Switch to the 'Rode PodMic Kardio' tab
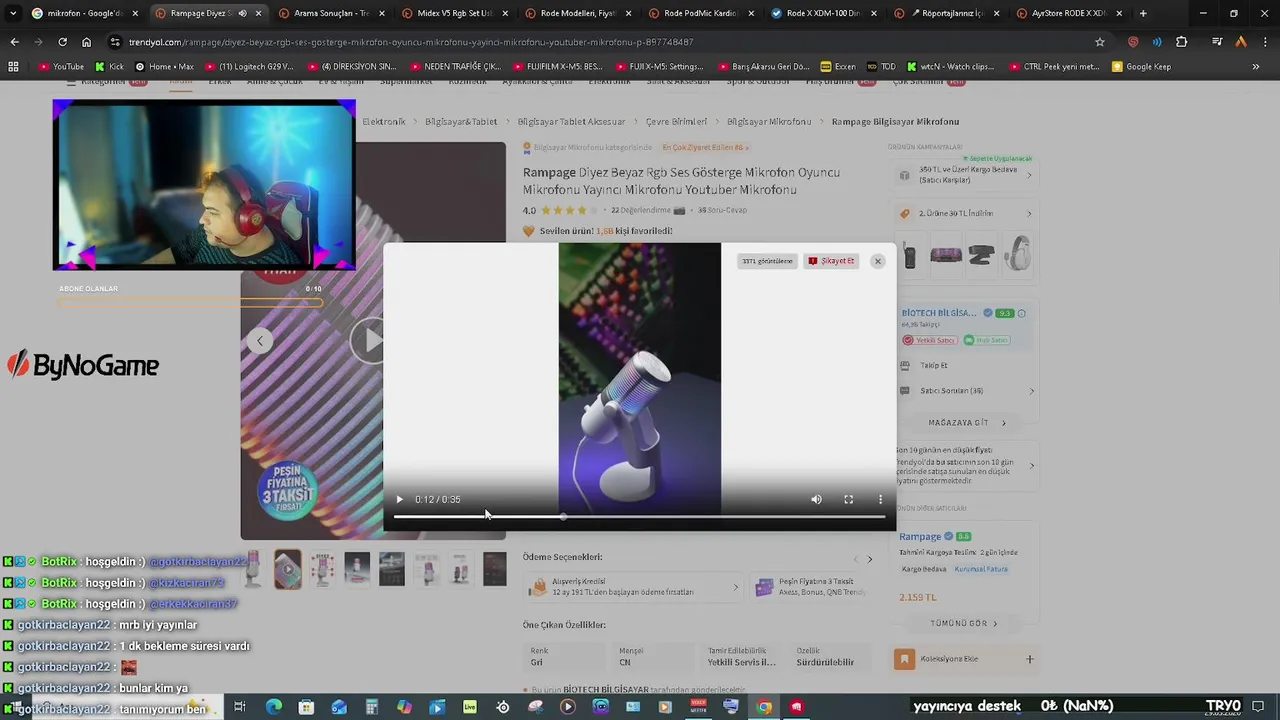The image size is (1280, 720). [x=699, y=13]
